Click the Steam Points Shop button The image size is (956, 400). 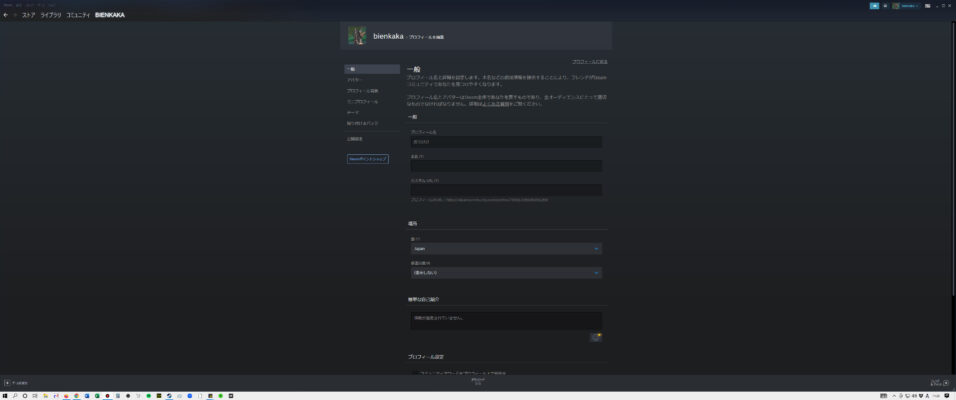368,159
